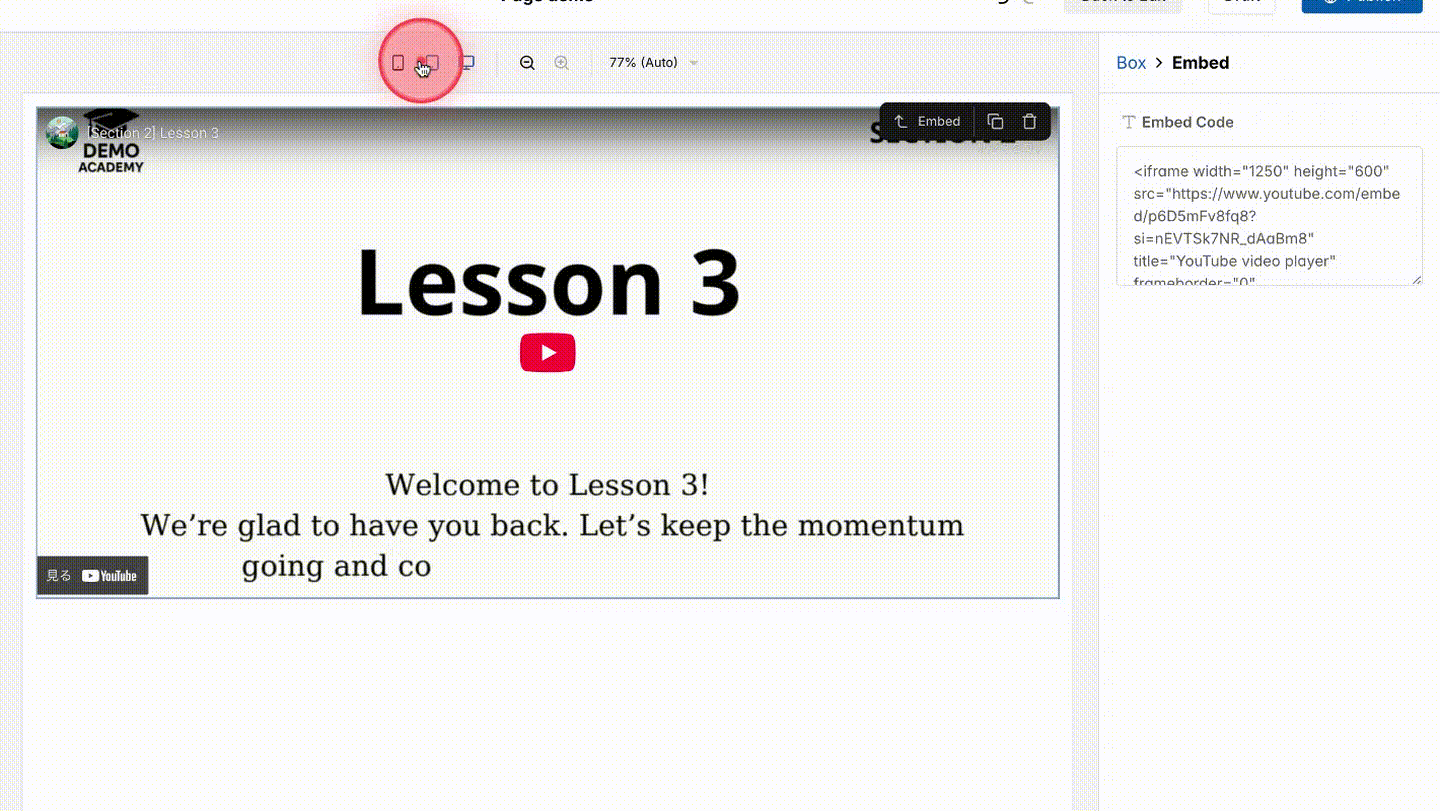Switch to mobile preview mode

tap(398, 62)
